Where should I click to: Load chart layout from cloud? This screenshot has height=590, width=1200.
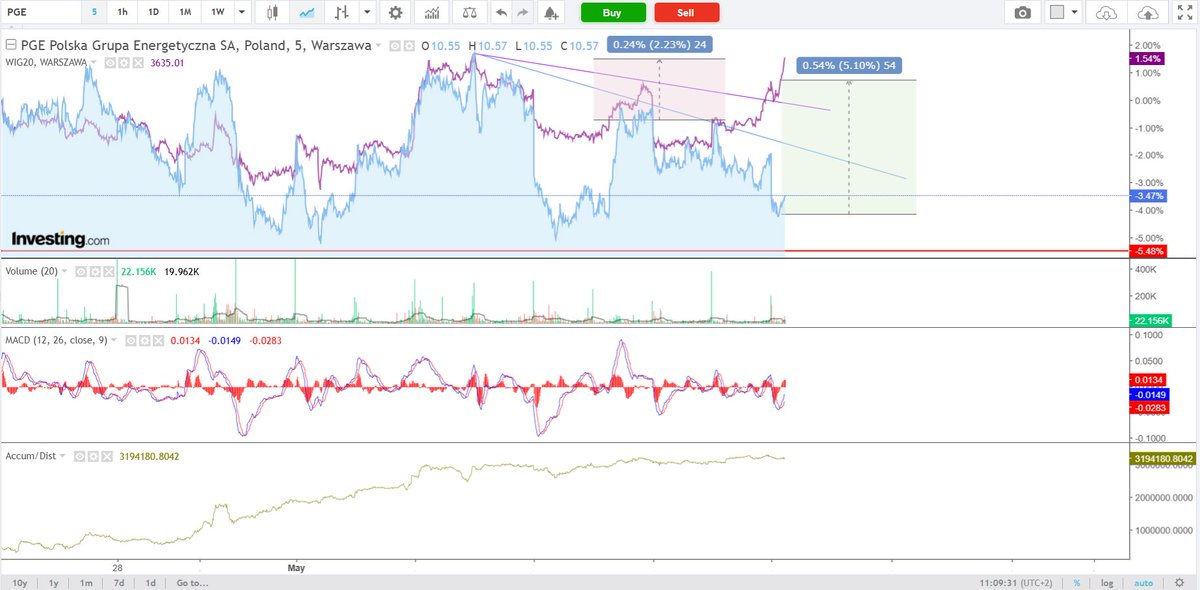(x=1106, y=13)
